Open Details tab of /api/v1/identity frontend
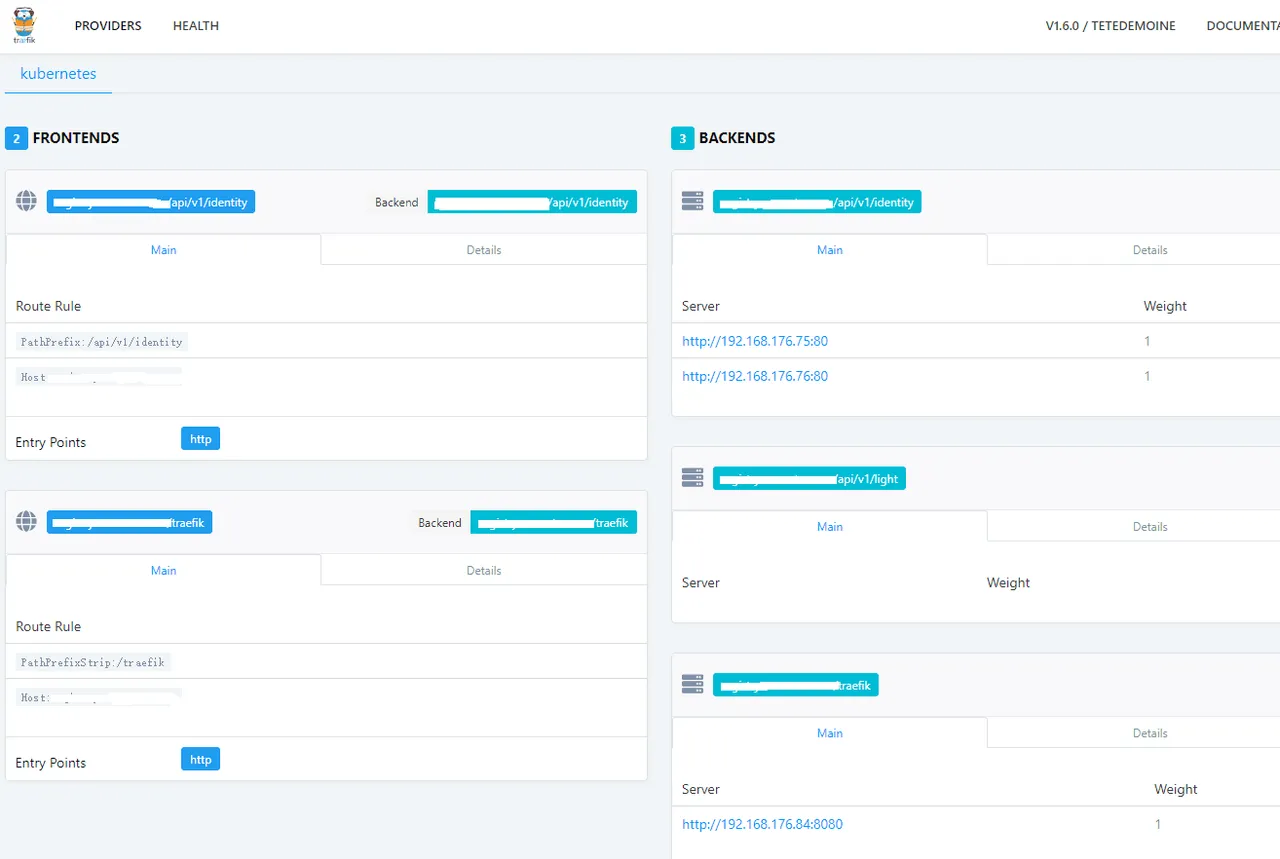The height and width of the screenshot is (859, 1280). pos(484,250)
